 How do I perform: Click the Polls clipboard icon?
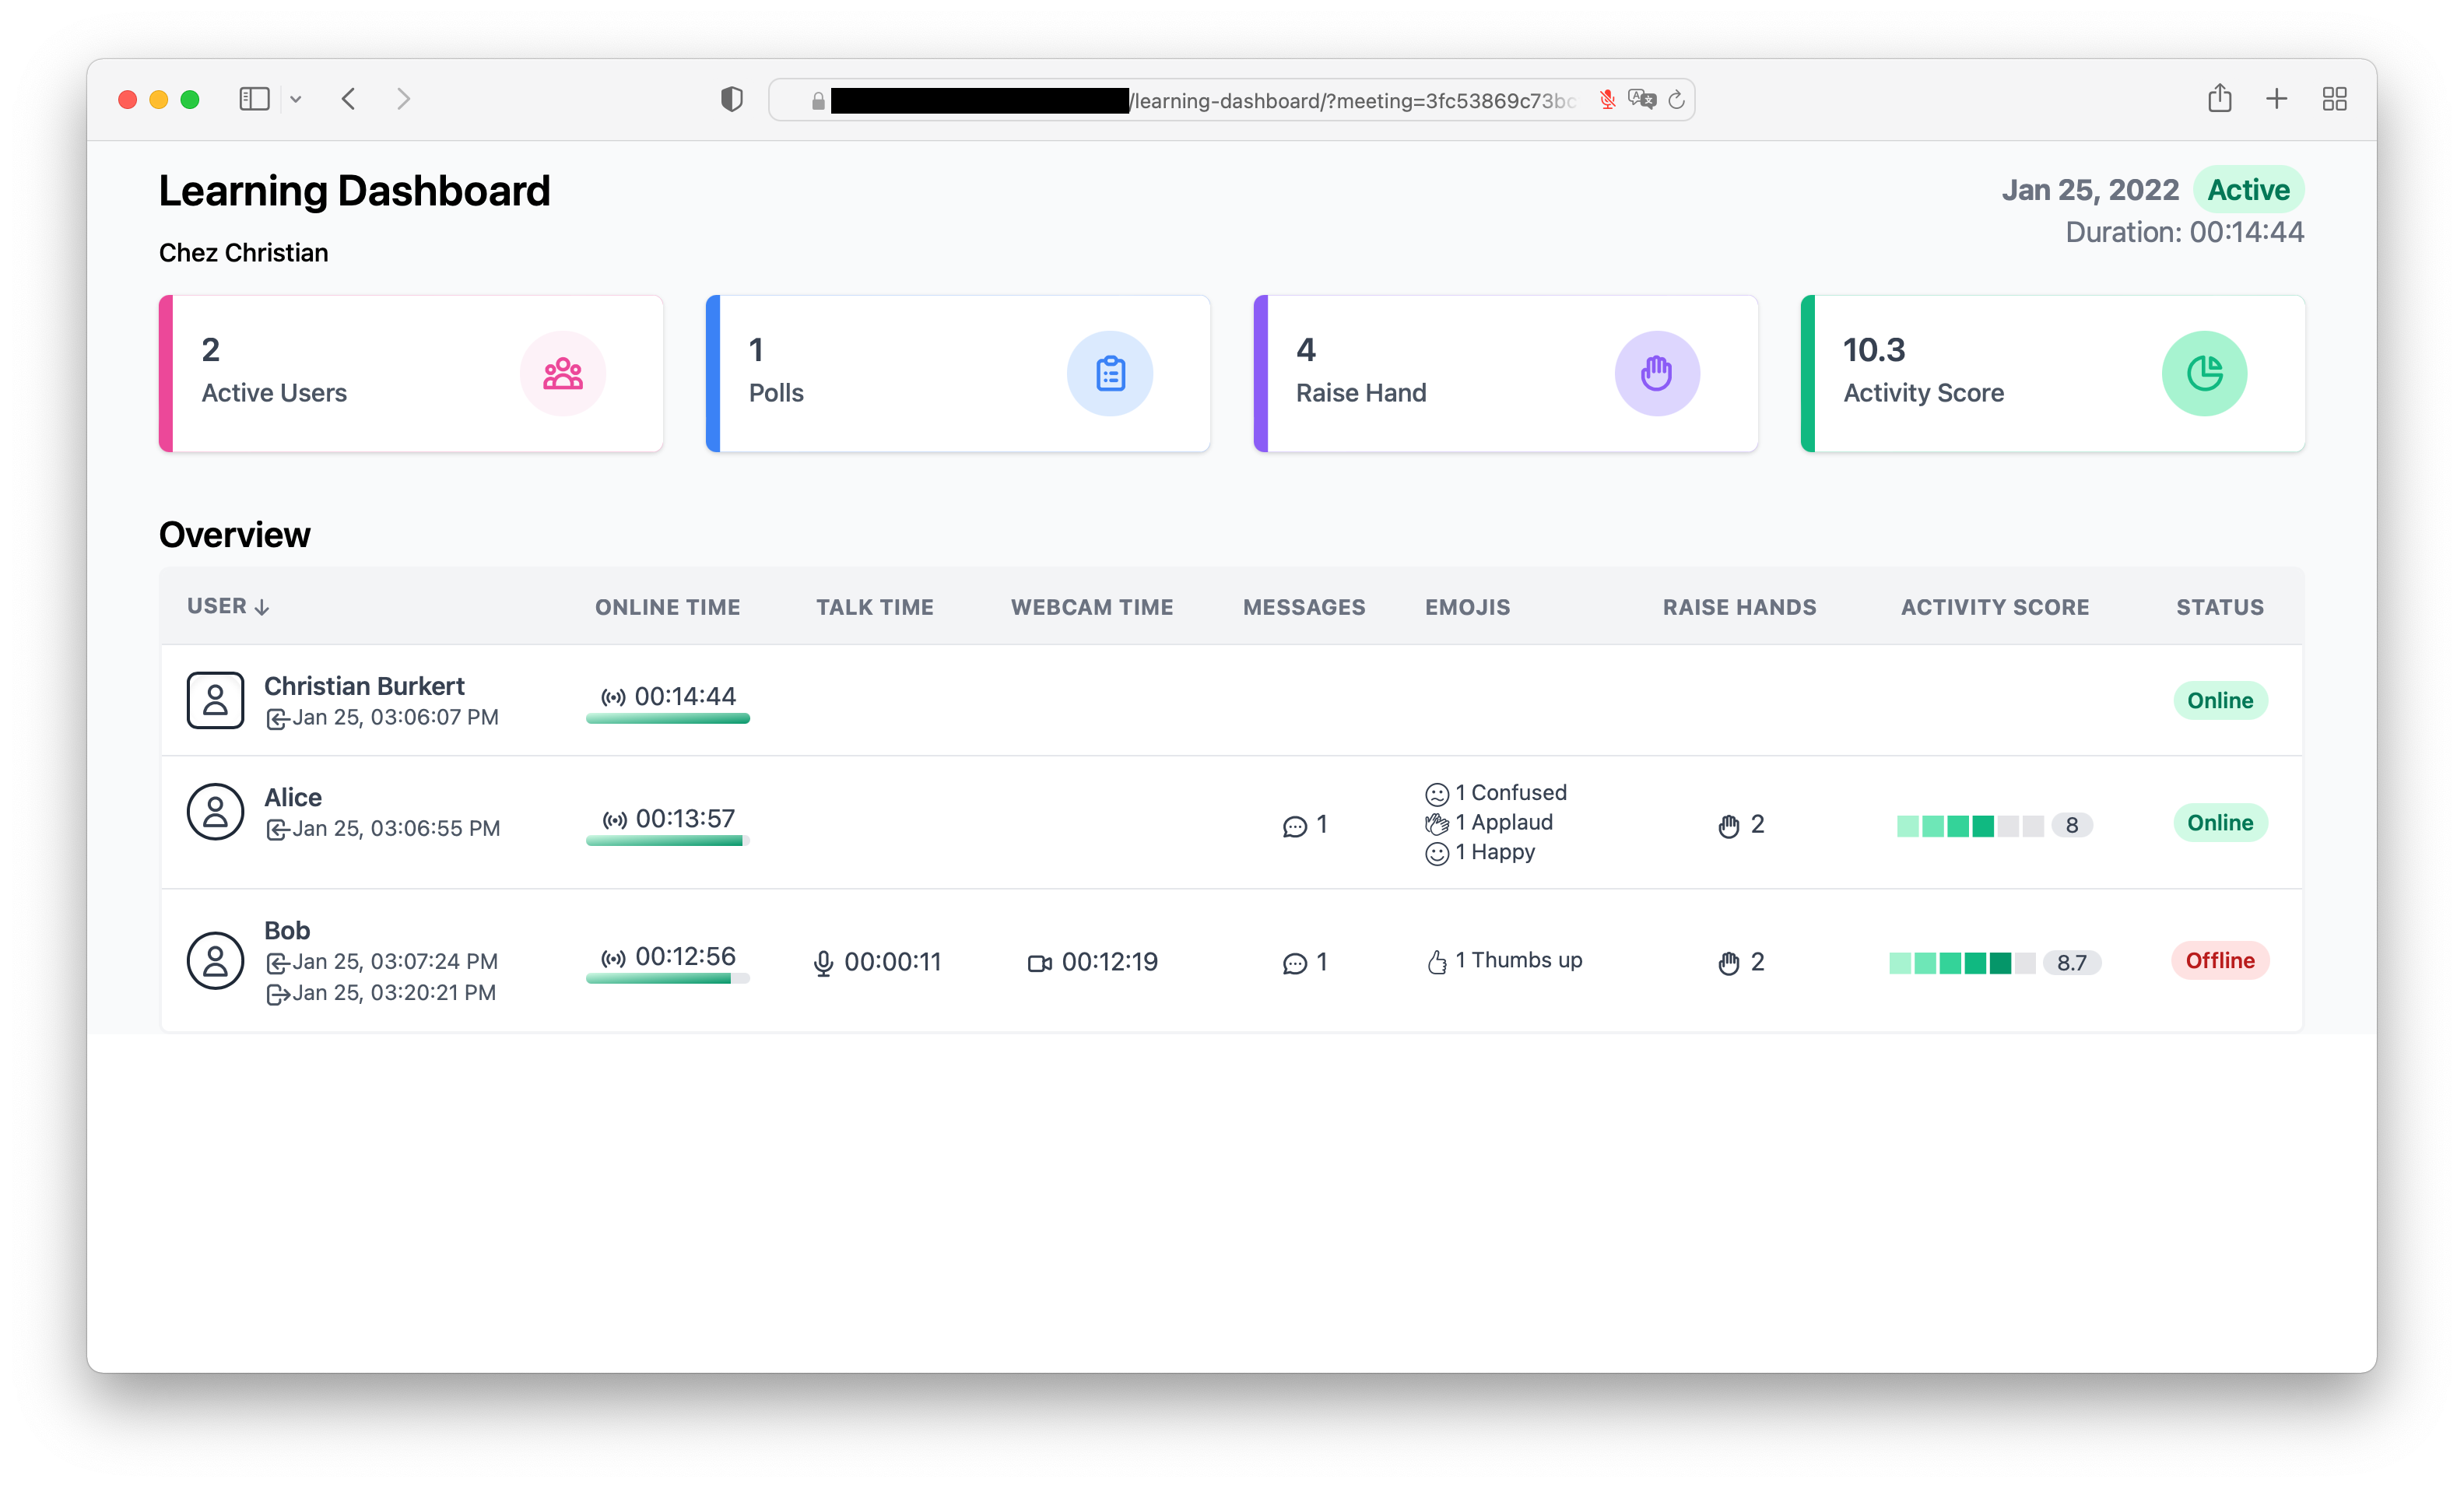tap(1110, 373)
